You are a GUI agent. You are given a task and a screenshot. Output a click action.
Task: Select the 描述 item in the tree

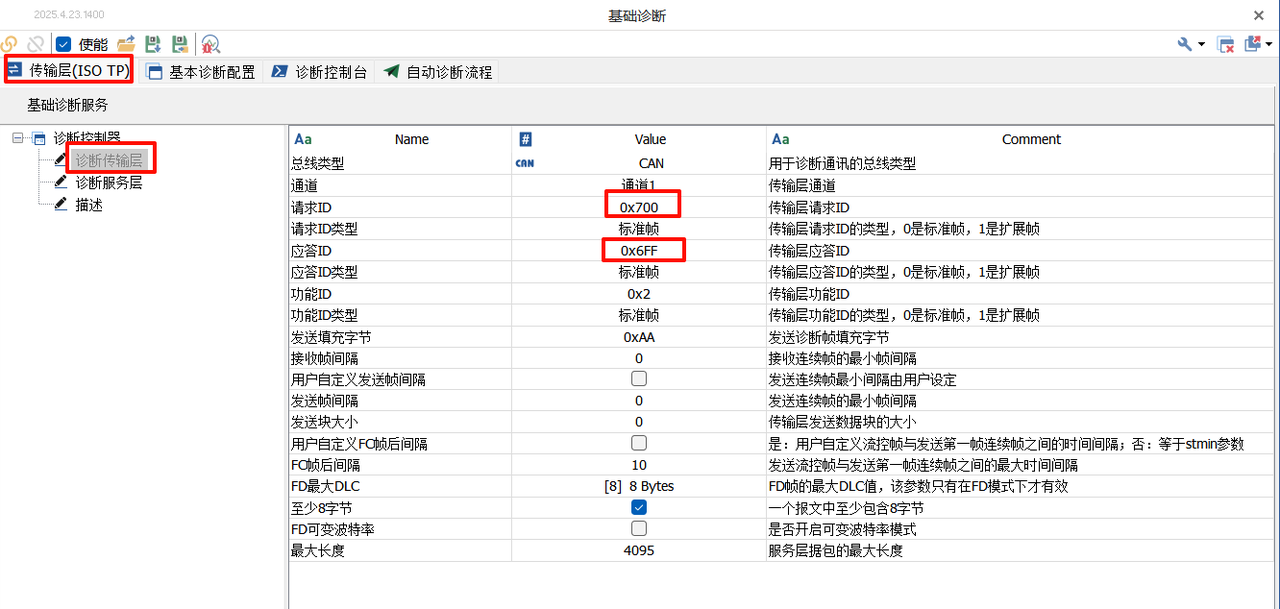click(88, 204)
